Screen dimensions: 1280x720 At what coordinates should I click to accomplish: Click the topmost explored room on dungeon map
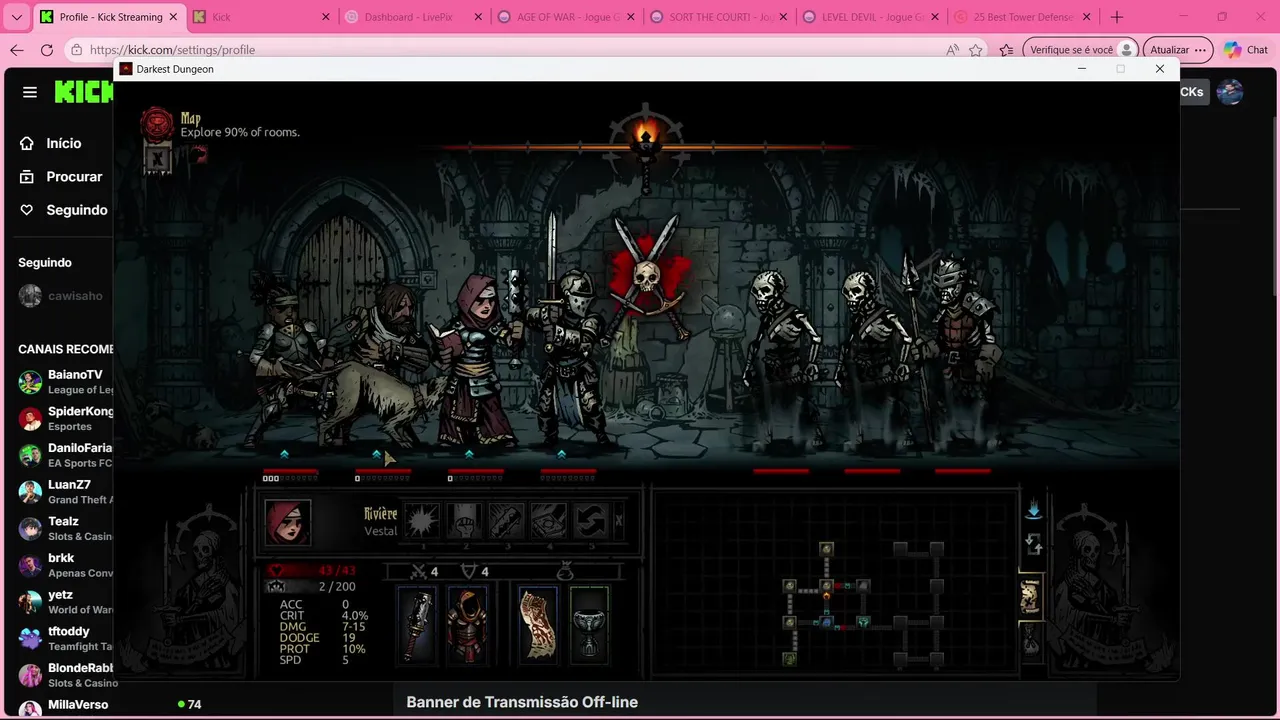pyautogui.click(x=826, y=549)
